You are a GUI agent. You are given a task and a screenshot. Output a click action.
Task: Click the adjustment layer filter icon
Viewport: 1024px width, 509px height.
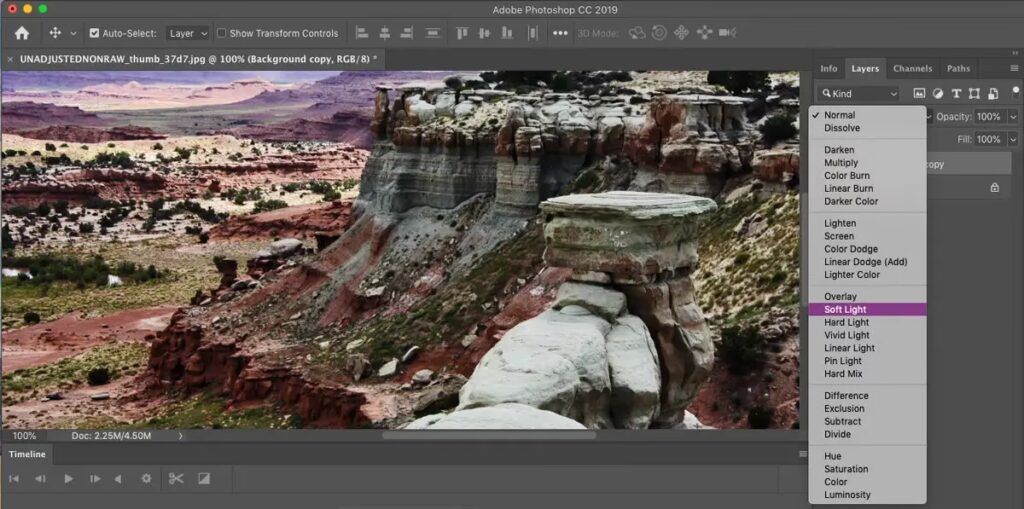pos(938,94)
